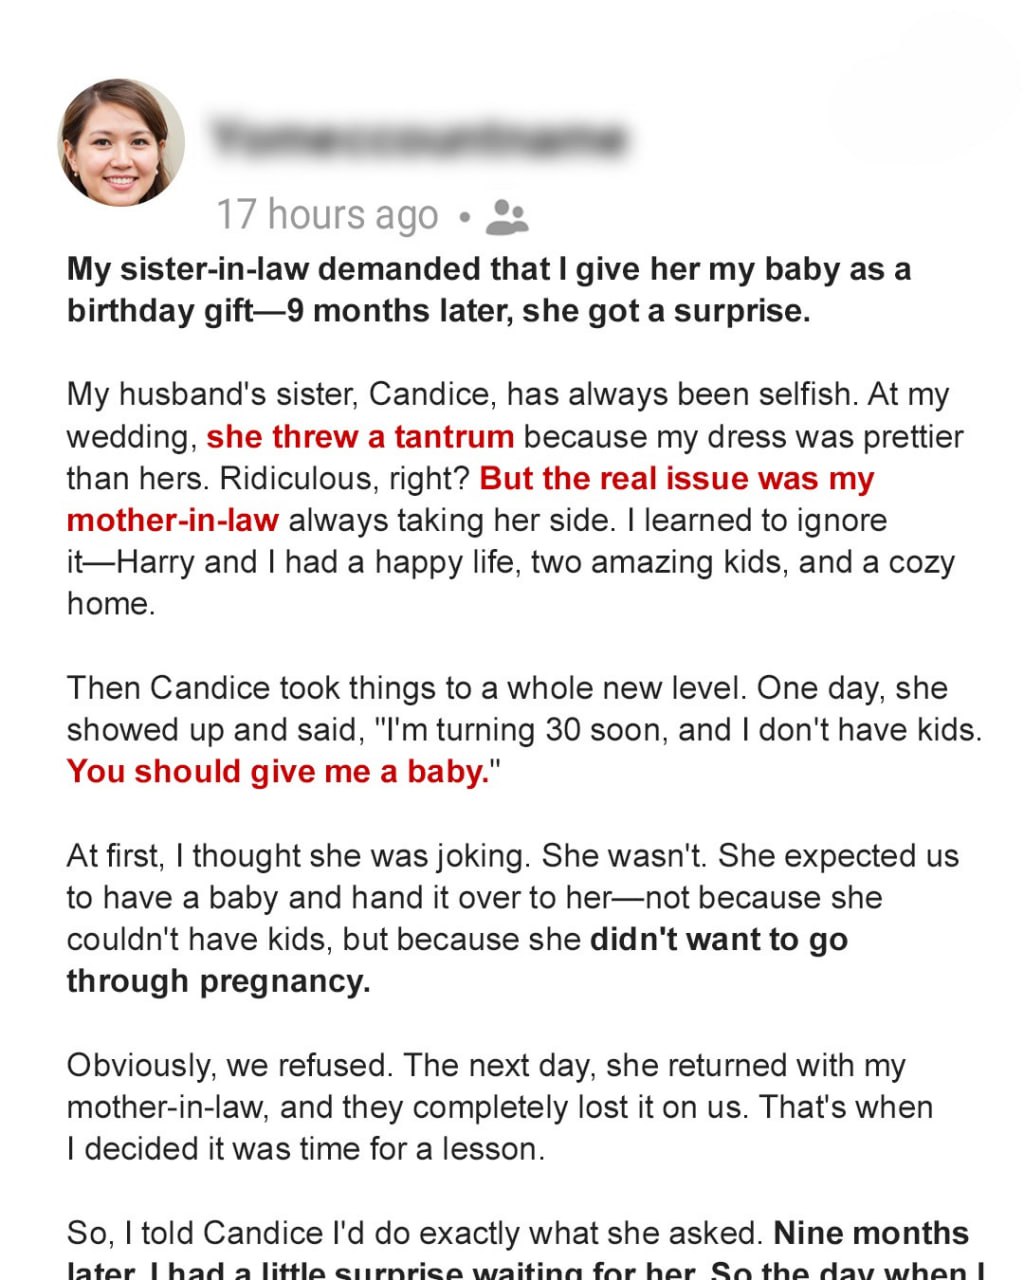The image size is (1024, 1280).
Task: Click the bold post headline about sister-in-law
Action: (488, 290)
